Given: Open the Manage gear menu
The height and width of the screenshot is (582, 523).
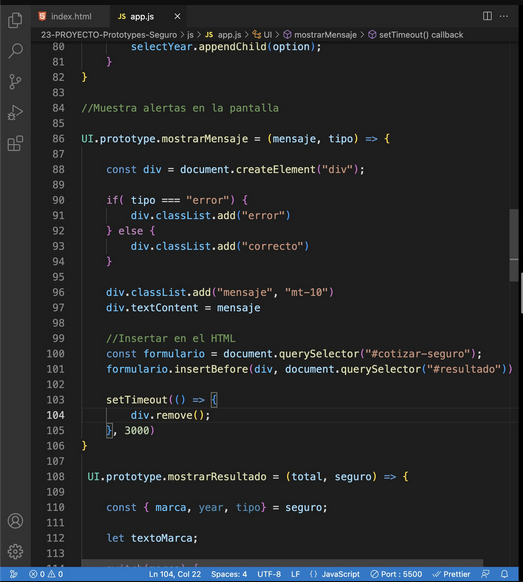Looking at the screenshot, I should pyautogui.click(x=15, y=552).
